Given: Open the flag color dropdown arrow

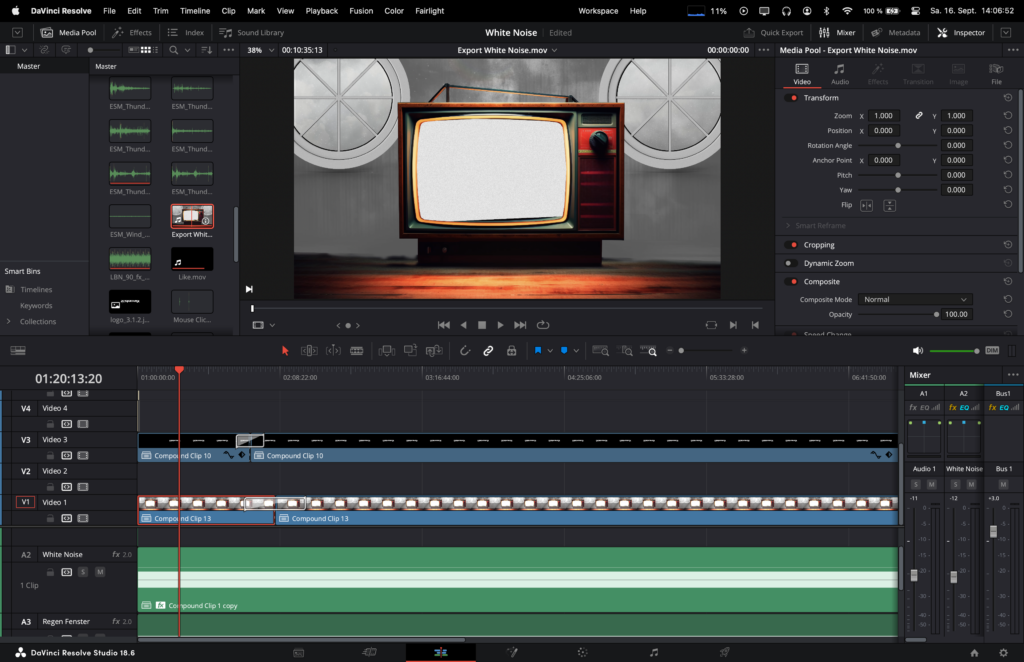Looking at the screenshot, I should (x=550, y=351).
